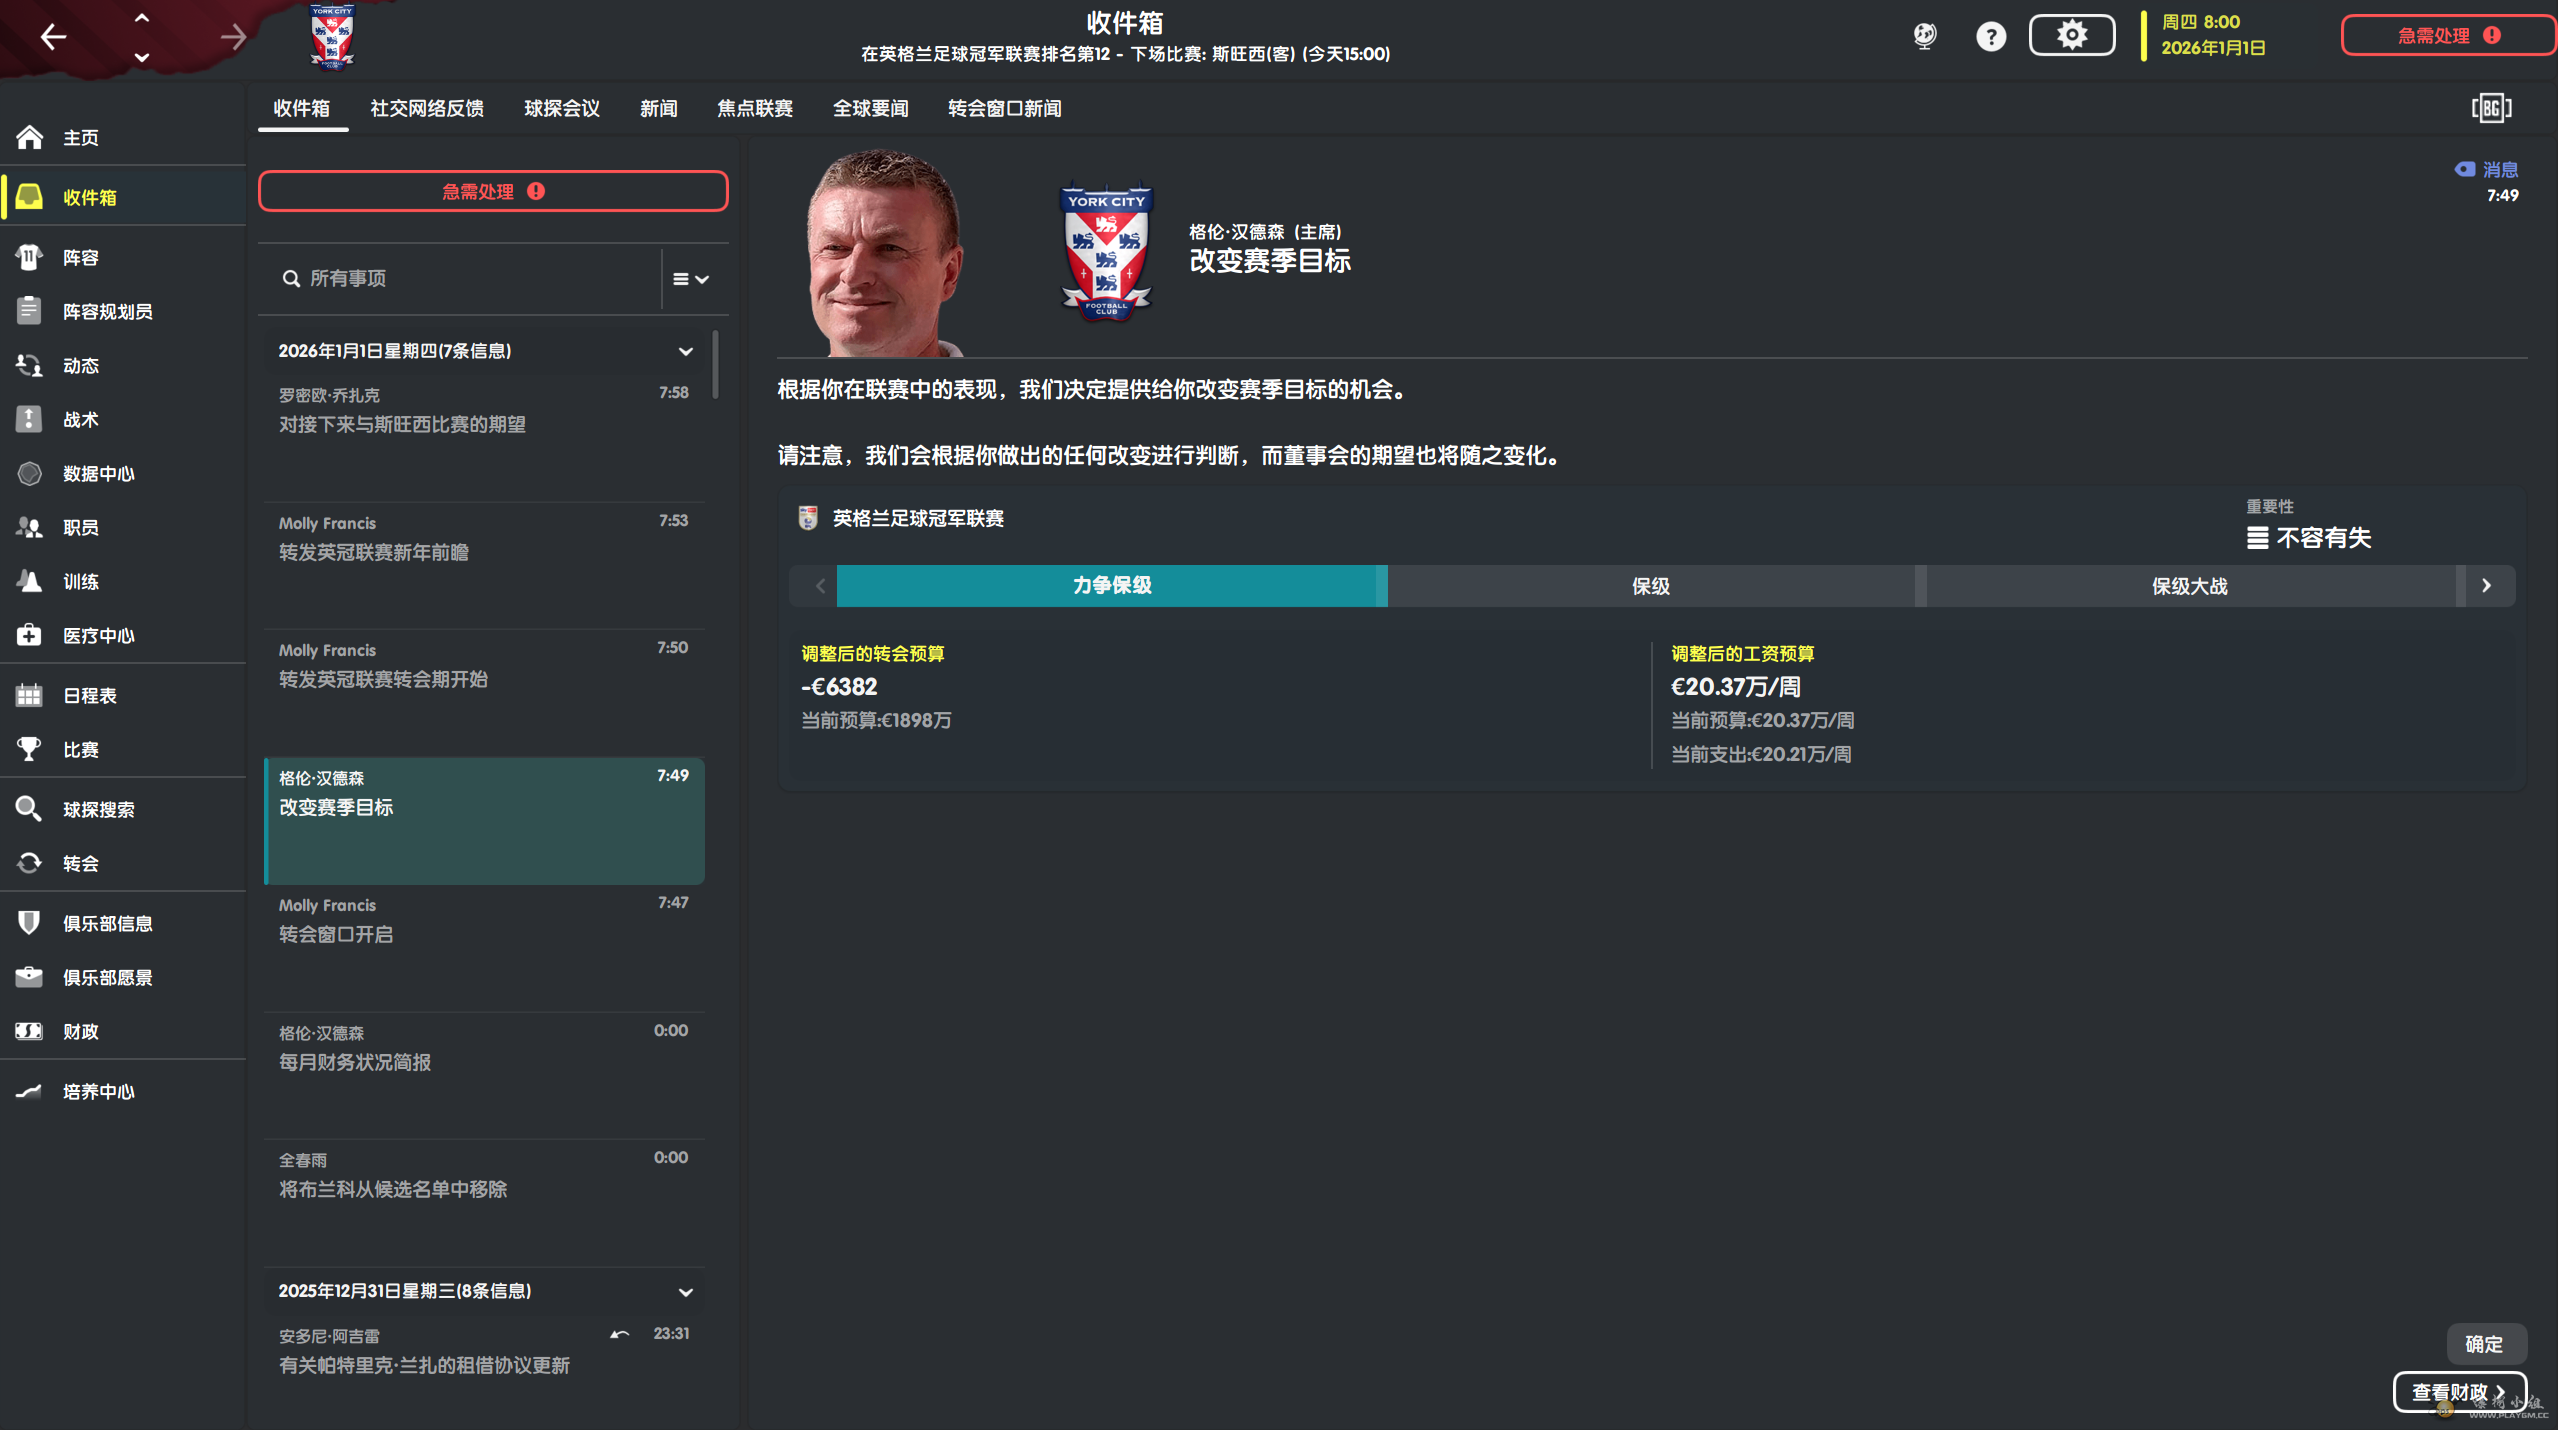Select the 保级 objective option
Viewport: 2558px width, 1430px height.
[x=1650, y=586]
